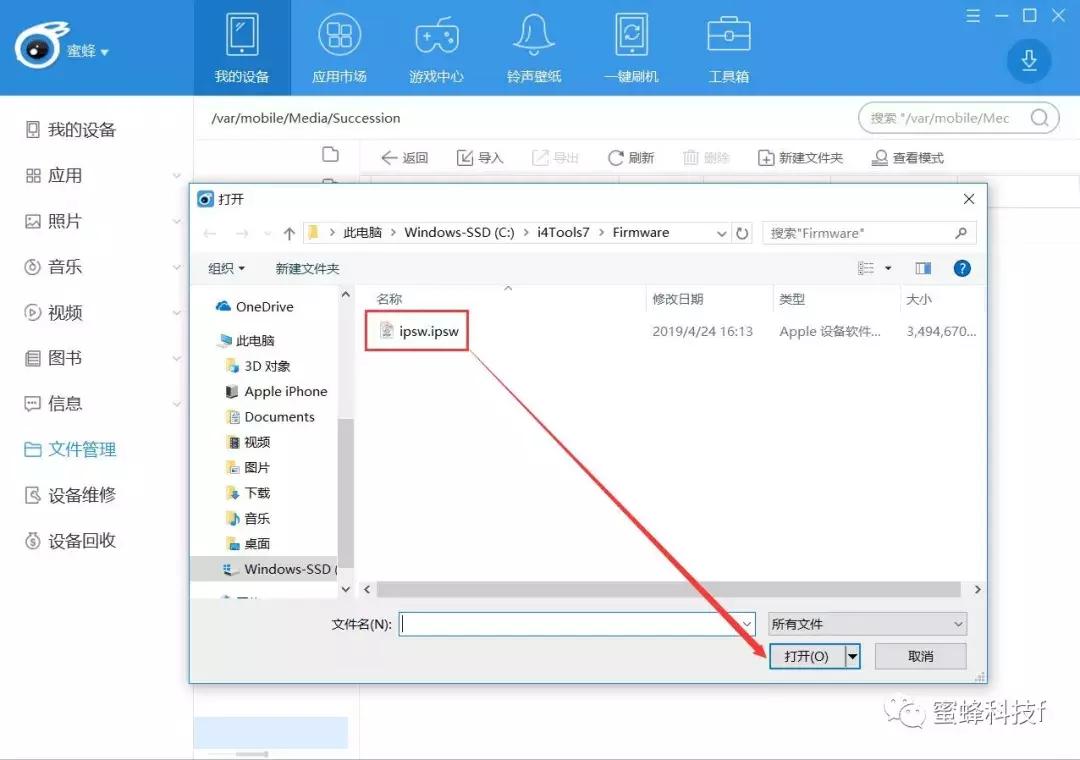Select 信息 in the sidebar
1080x760 pixels.
(x=54, y=403)
